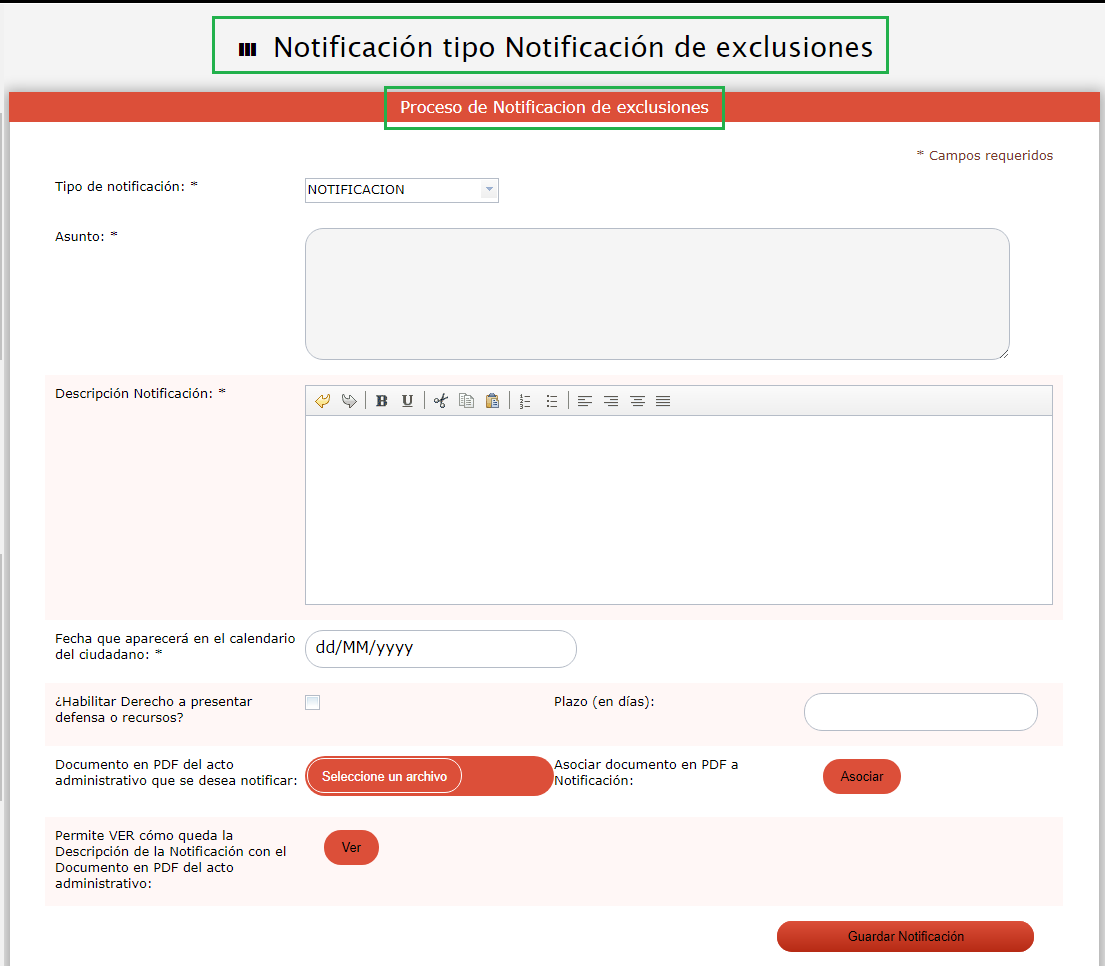Image resolution: width=1105 pixels, height=966 pixels.
Task: Align the description text to the left
Action: click(x=585, y=401)
